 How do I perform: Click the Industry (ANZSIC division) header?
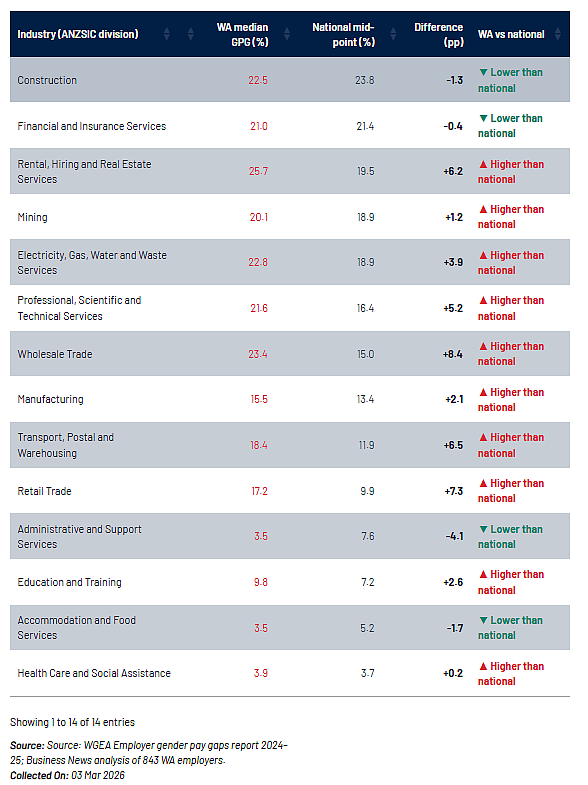[78, 35]
